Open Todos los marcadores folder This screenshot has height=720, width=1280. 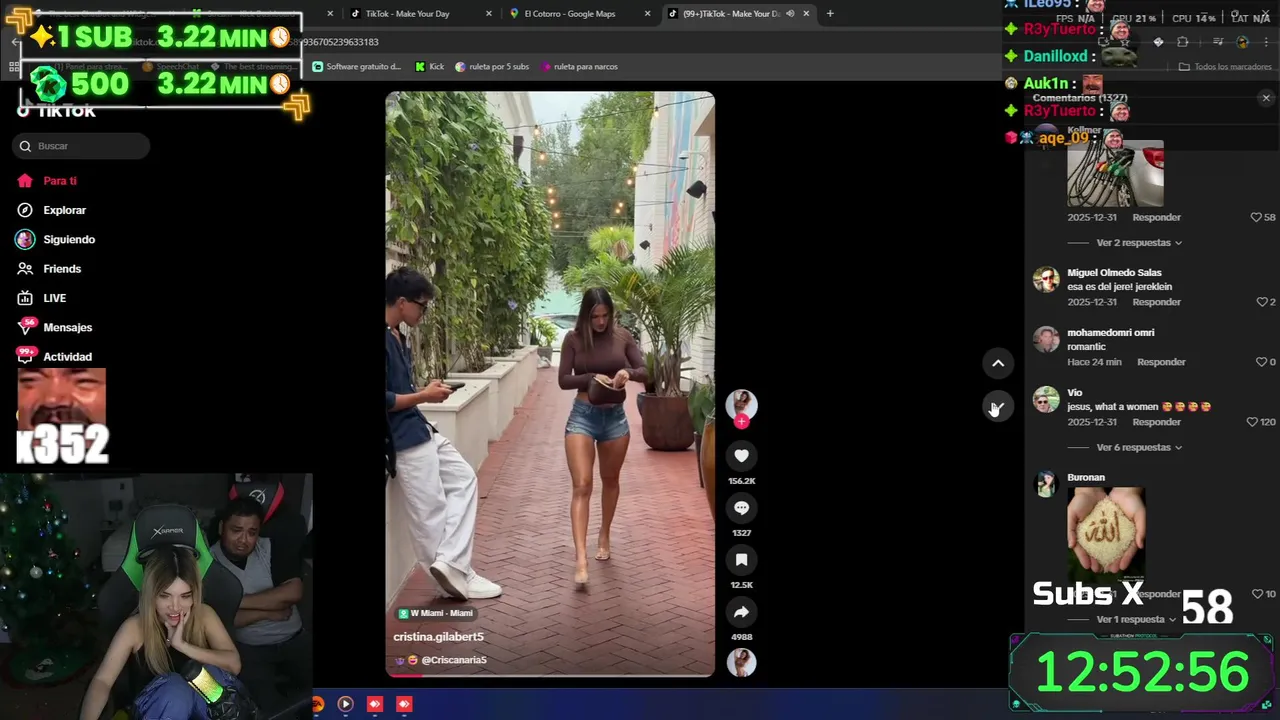coord(1225,67)
